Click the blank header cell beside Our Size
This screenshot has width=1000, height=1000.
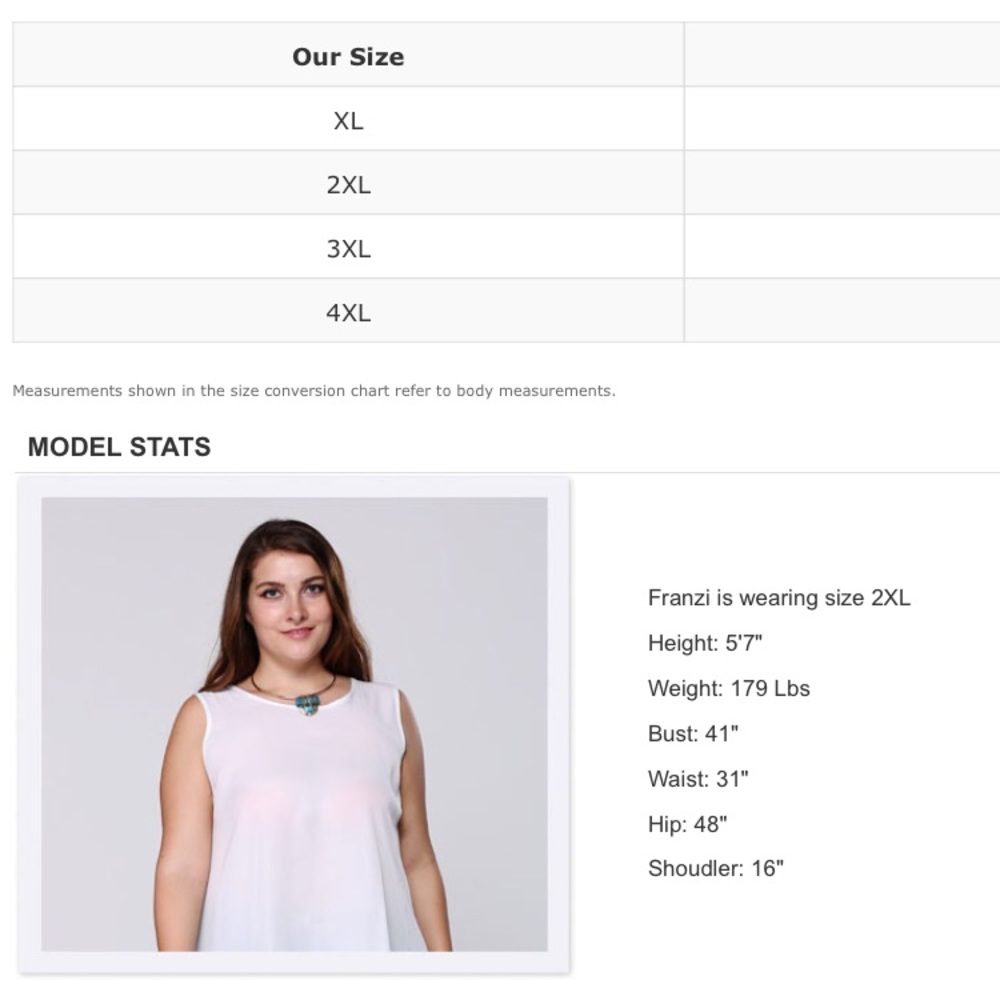pos(841,57)
